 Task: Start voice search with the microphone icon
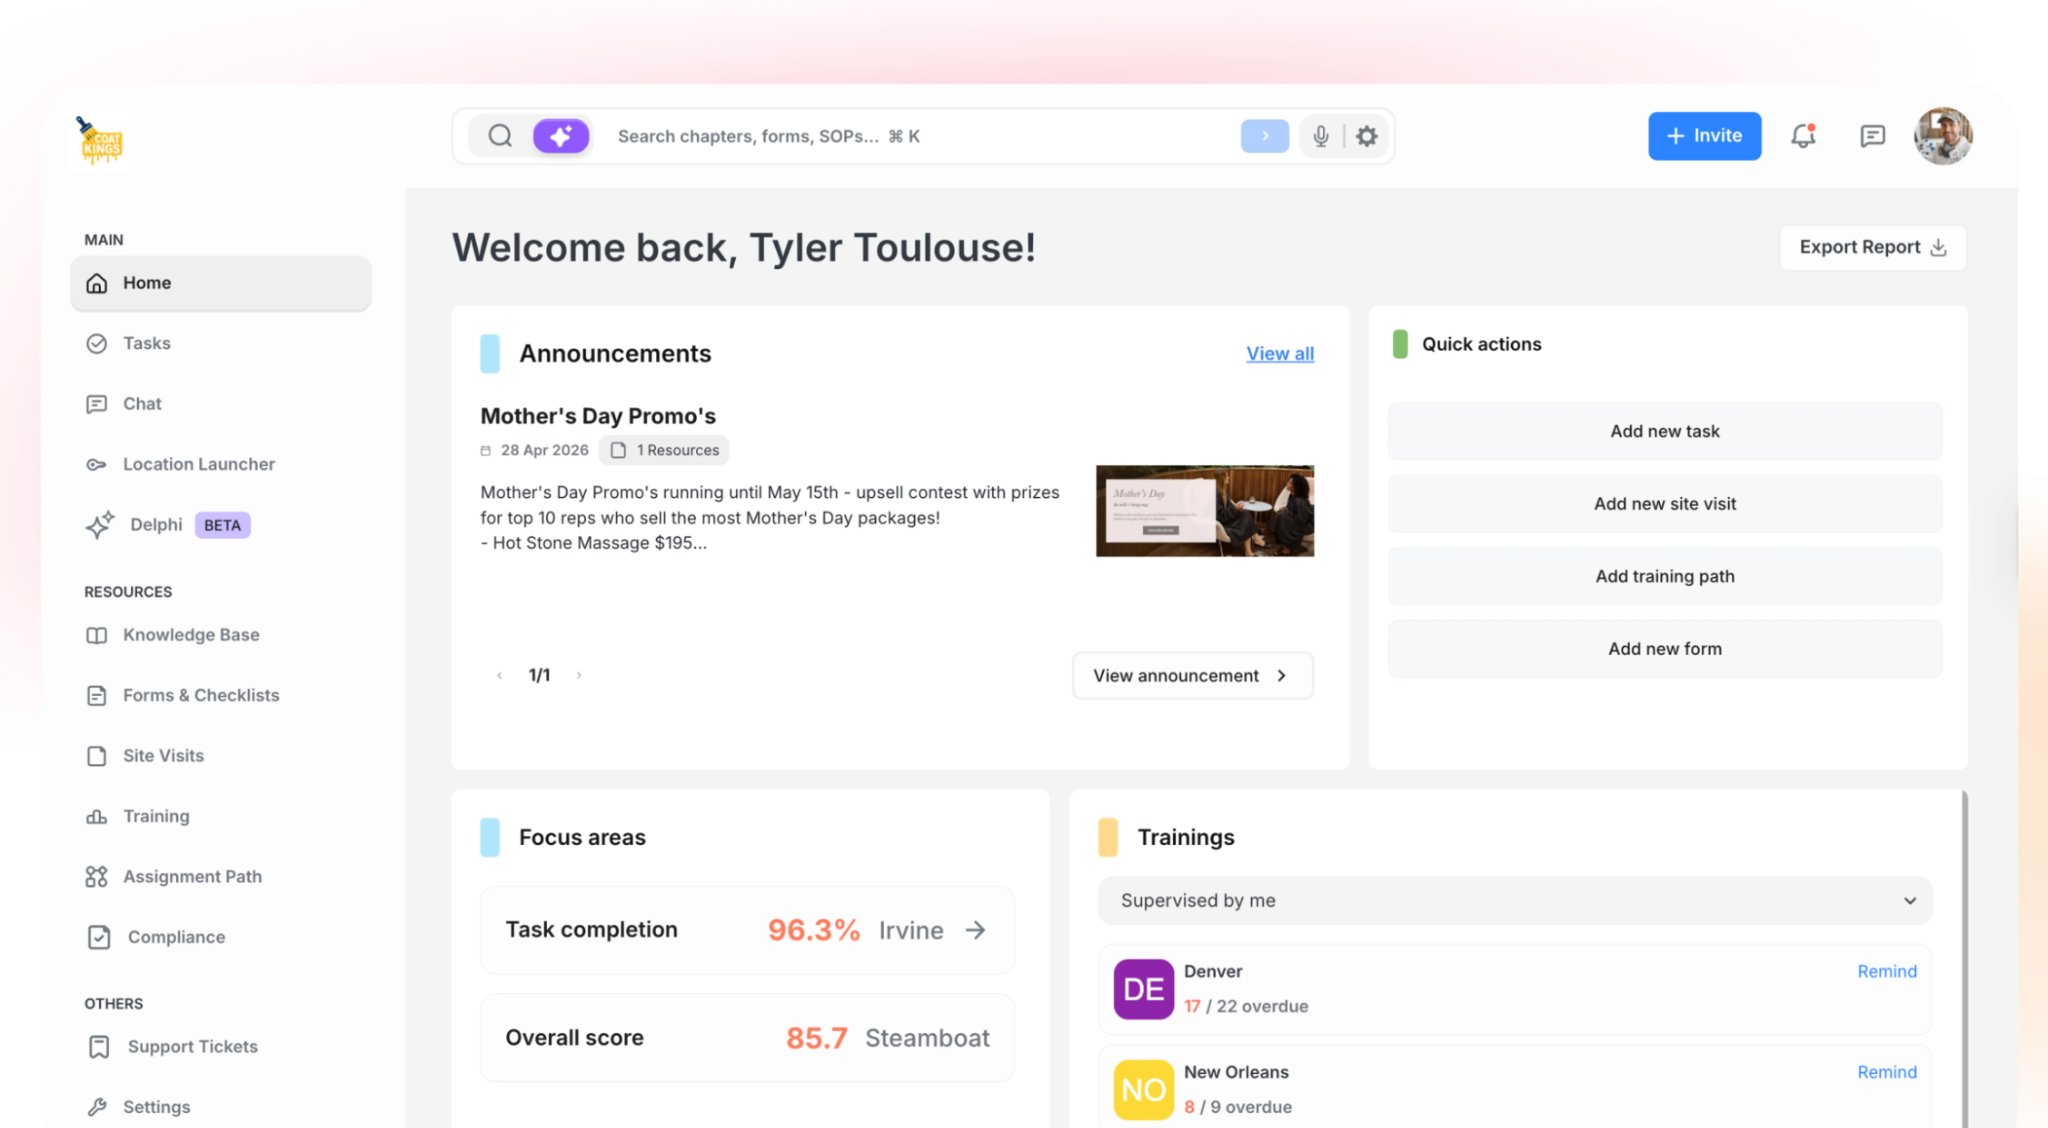[x=1321, y=136]
